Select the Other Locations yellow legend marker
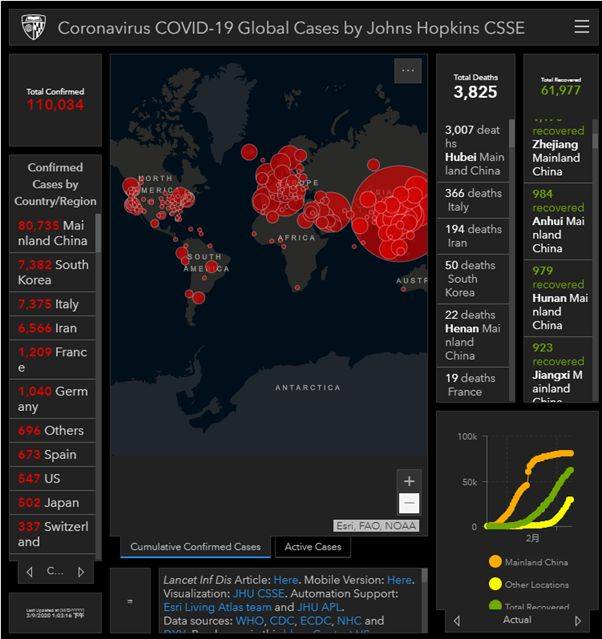The height and width of the screenshot is (639, 602). point(495,584)
